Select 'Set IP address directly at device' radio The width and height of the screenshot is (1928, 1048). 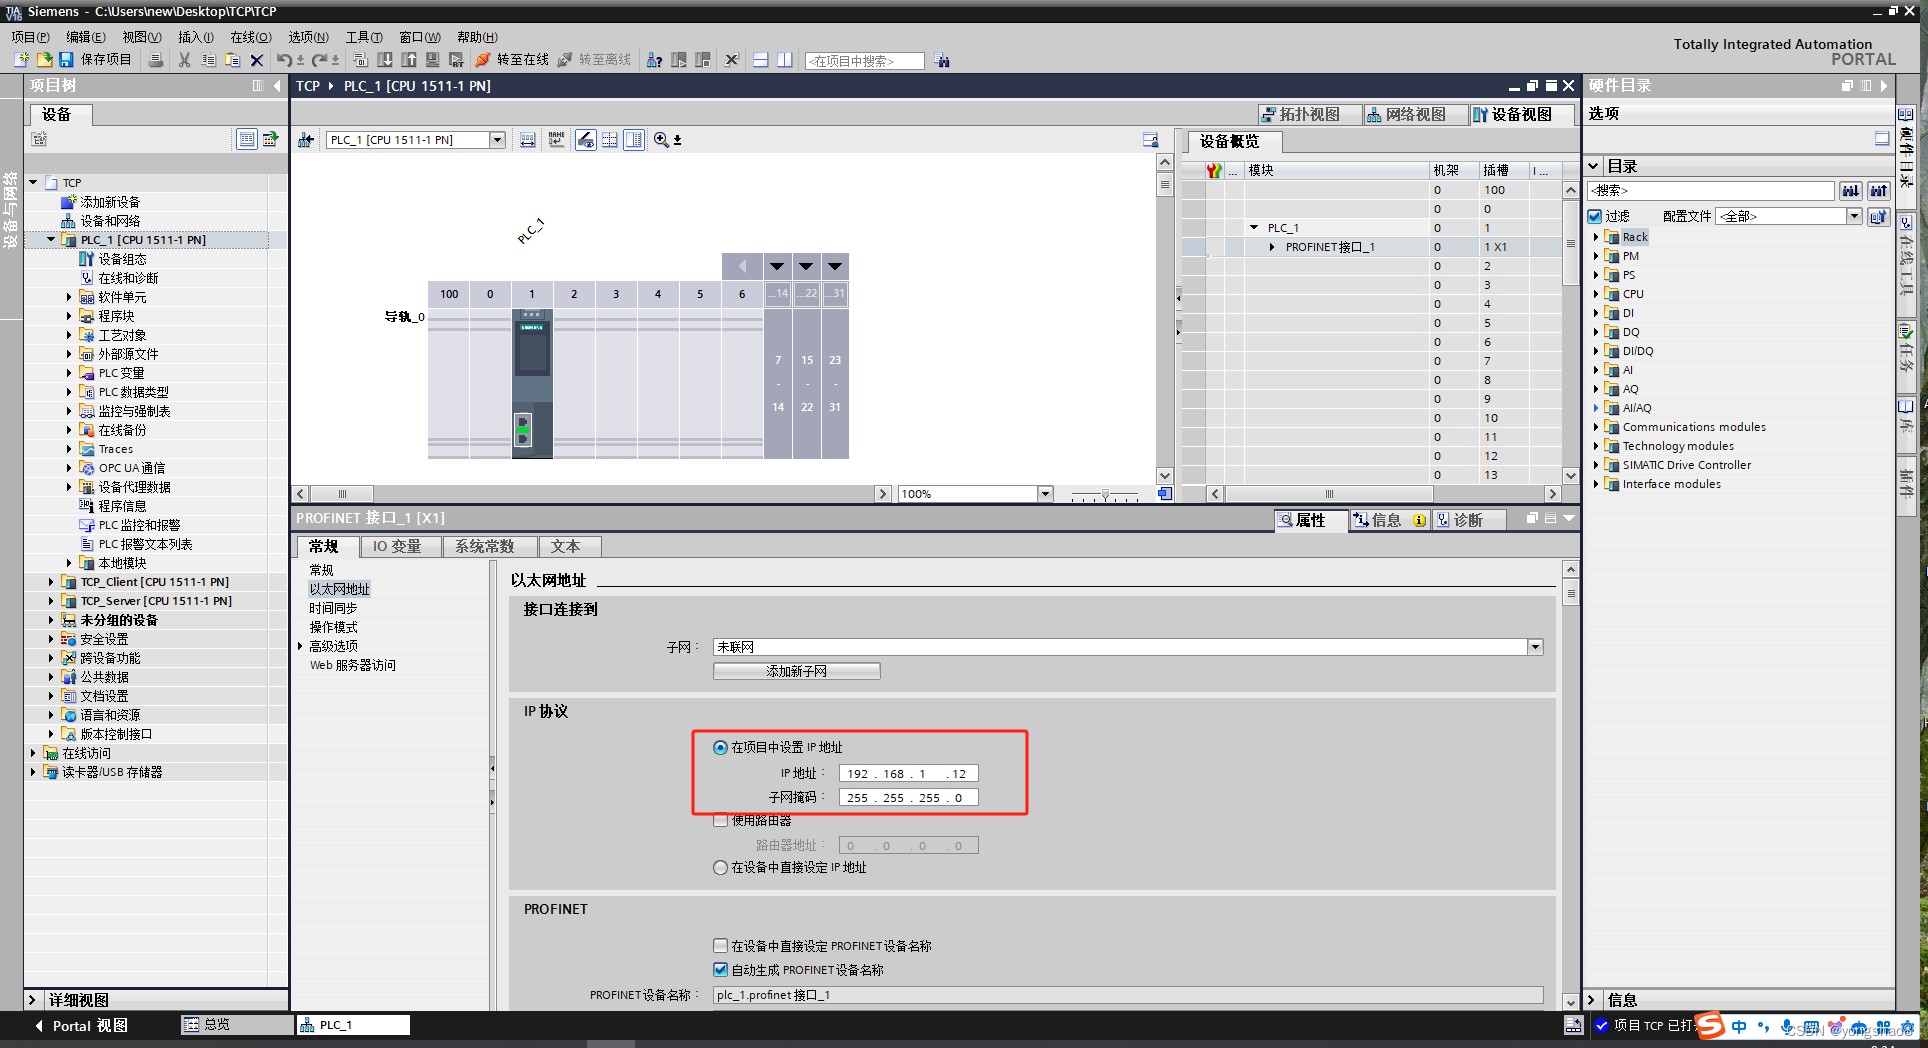pyautogui.click(x=720, y=867)
